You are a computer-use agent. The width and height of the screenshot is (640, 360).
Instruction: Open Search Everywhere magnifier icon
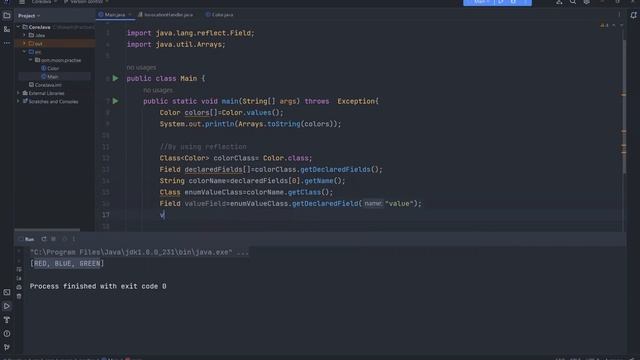(x=573, y=2)
